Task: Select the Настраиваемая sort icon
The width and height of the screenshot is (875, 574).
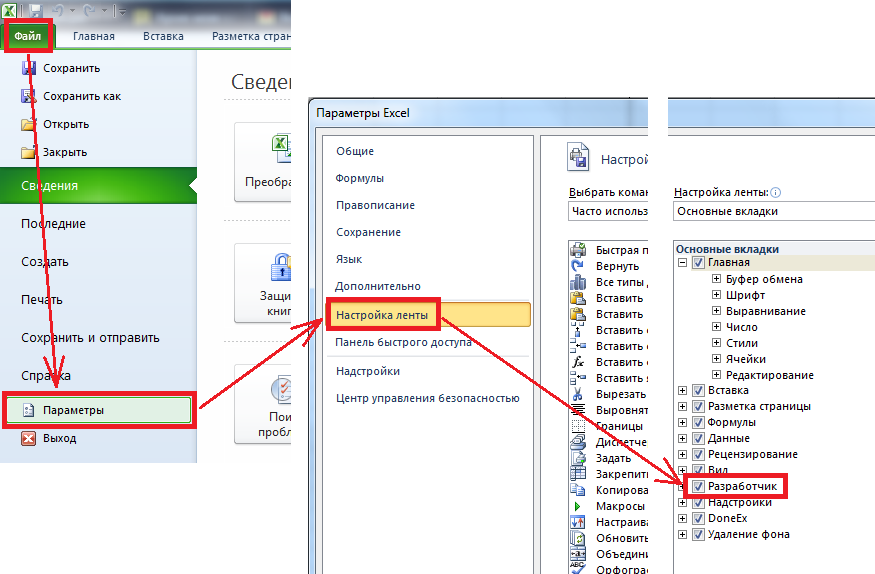Action: 578,523
